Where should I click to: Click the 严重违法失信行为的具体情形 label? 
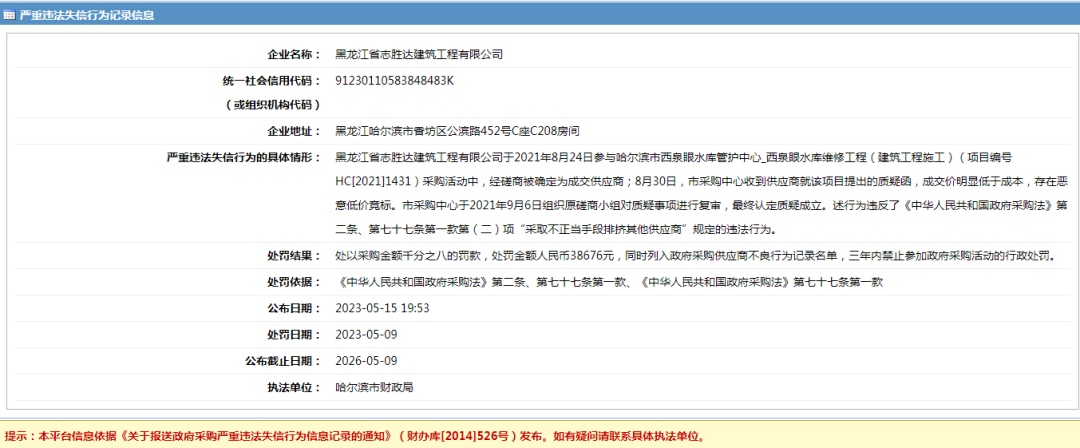point(244,157)
